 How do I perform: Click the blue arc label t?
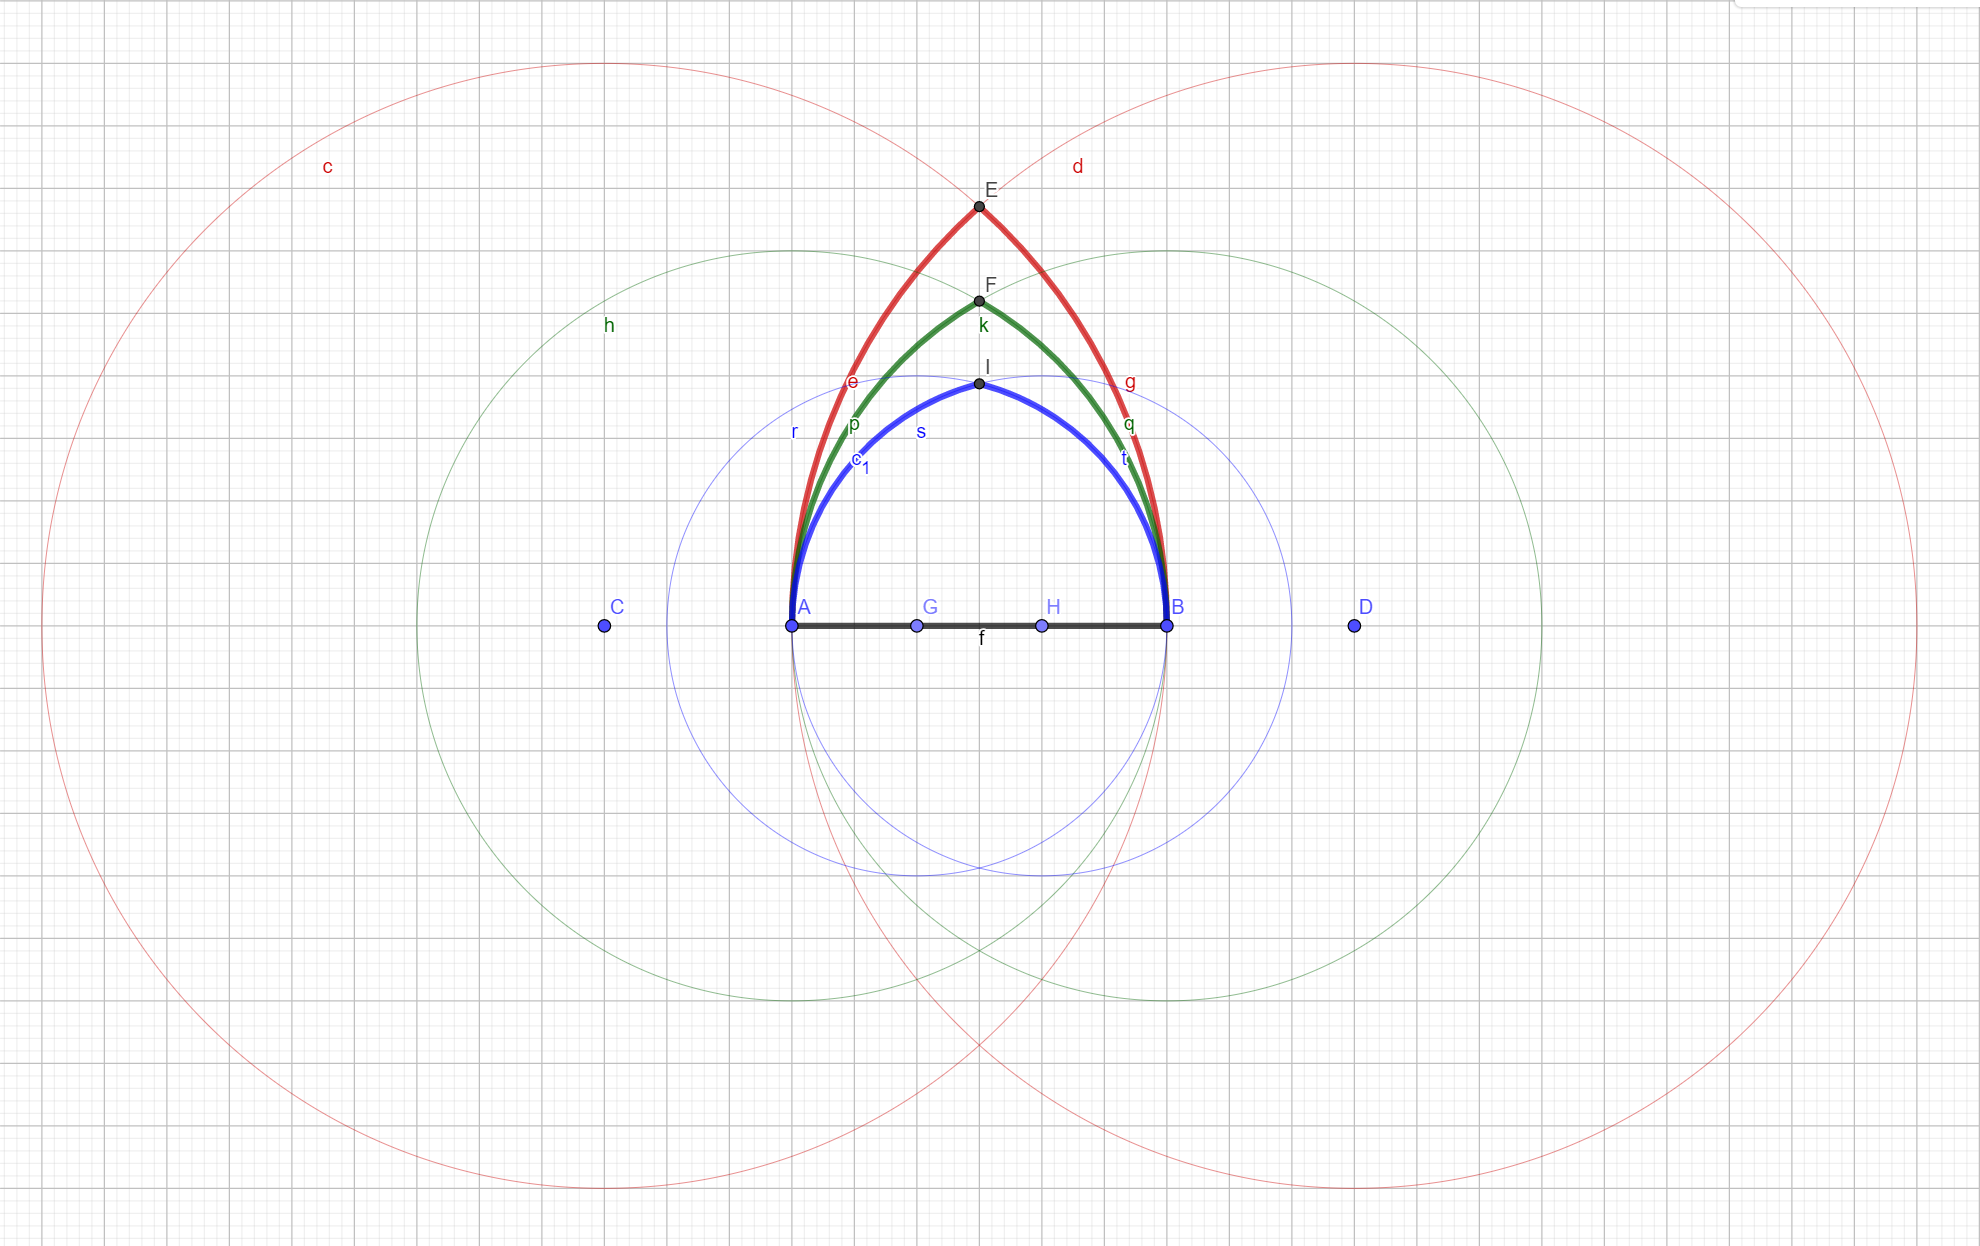[x=1124, y=459]
